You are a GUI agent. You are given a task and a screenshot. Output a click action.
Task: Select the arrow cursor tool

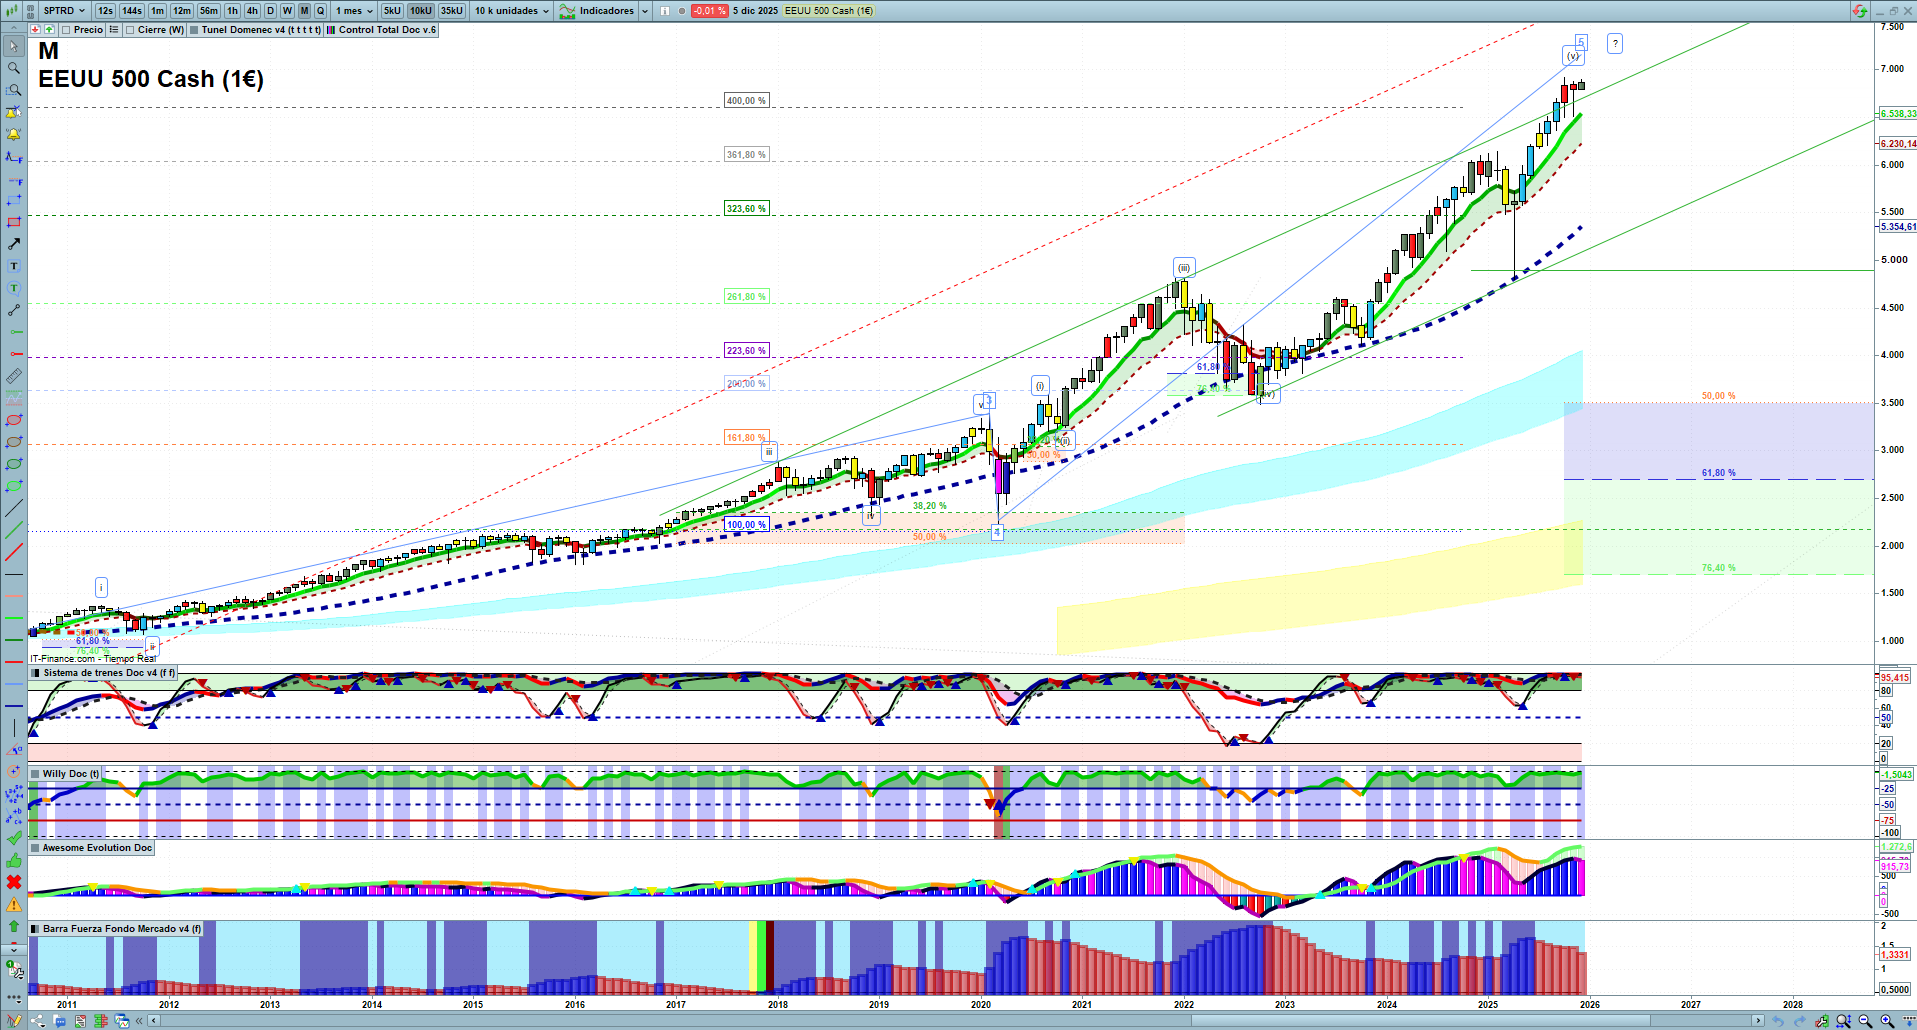pyautogui.click(x=14, y=46)
